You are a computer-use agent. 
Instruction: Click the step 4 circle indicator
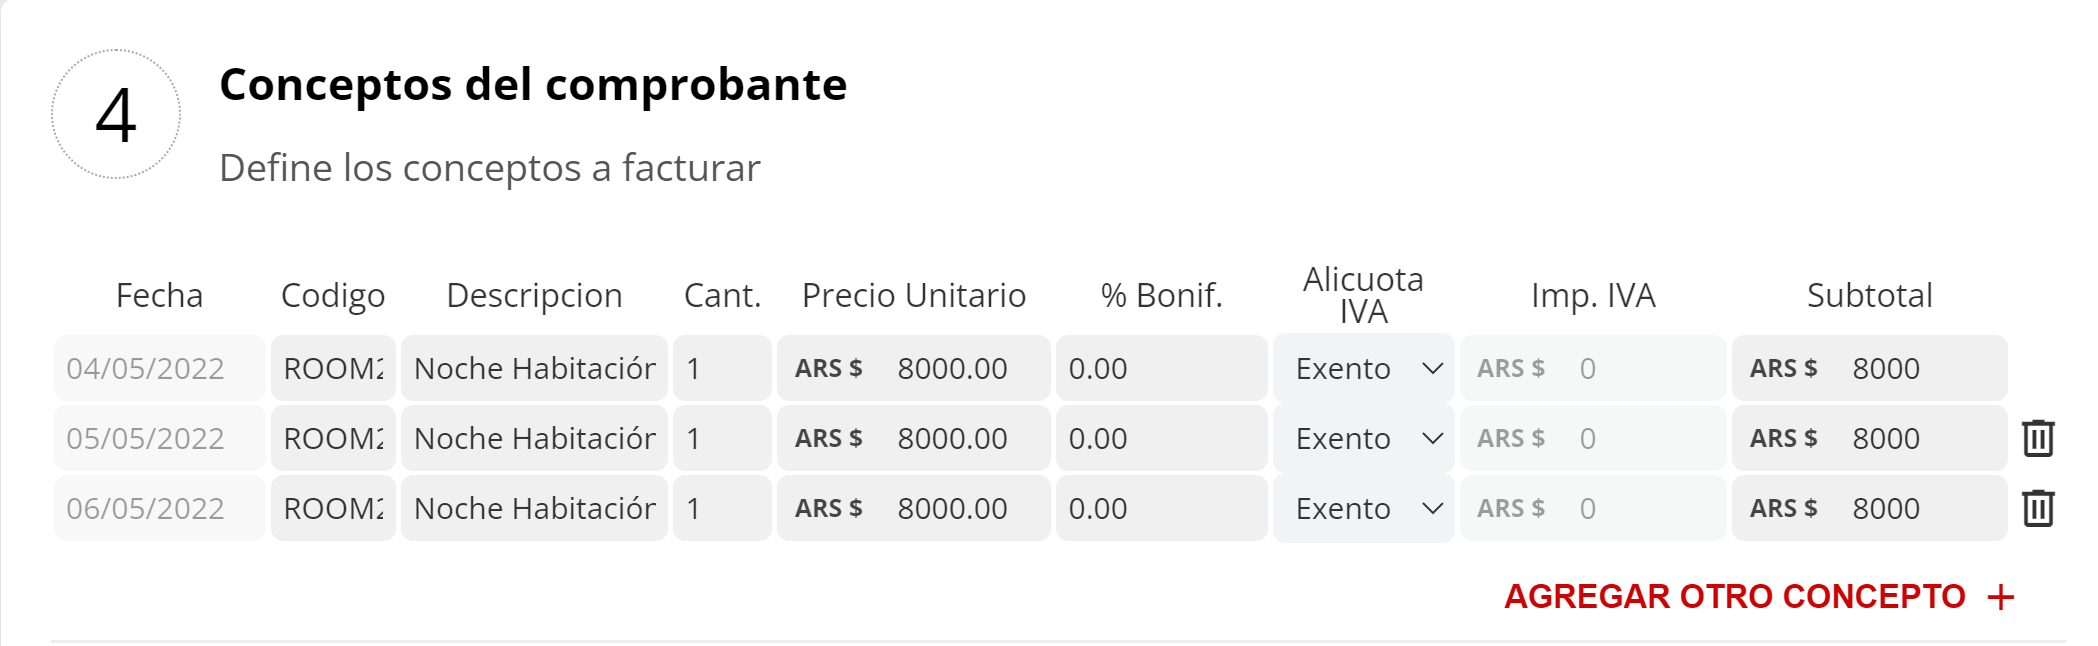[116, 114]
